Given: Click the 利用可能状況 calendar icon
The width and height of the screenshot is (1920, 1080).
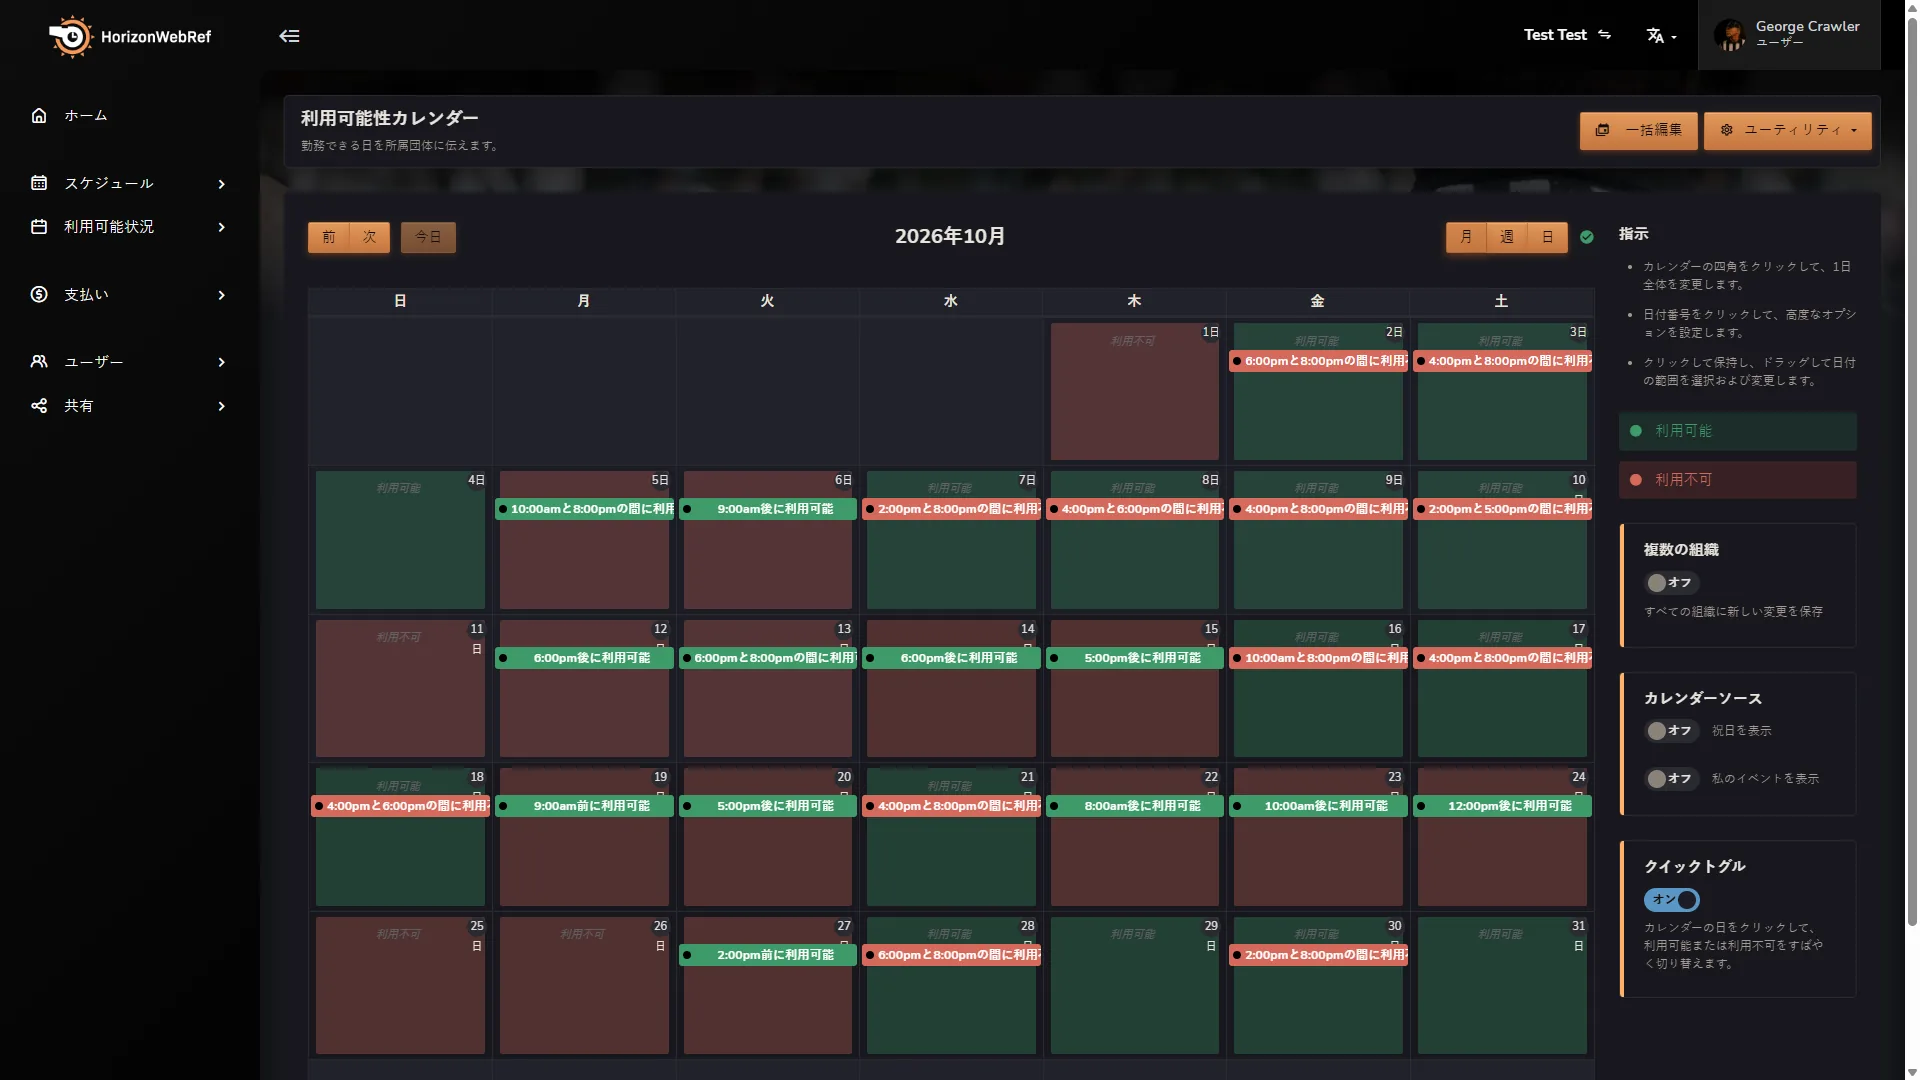Looking at the screenshot, I should 39,227.
